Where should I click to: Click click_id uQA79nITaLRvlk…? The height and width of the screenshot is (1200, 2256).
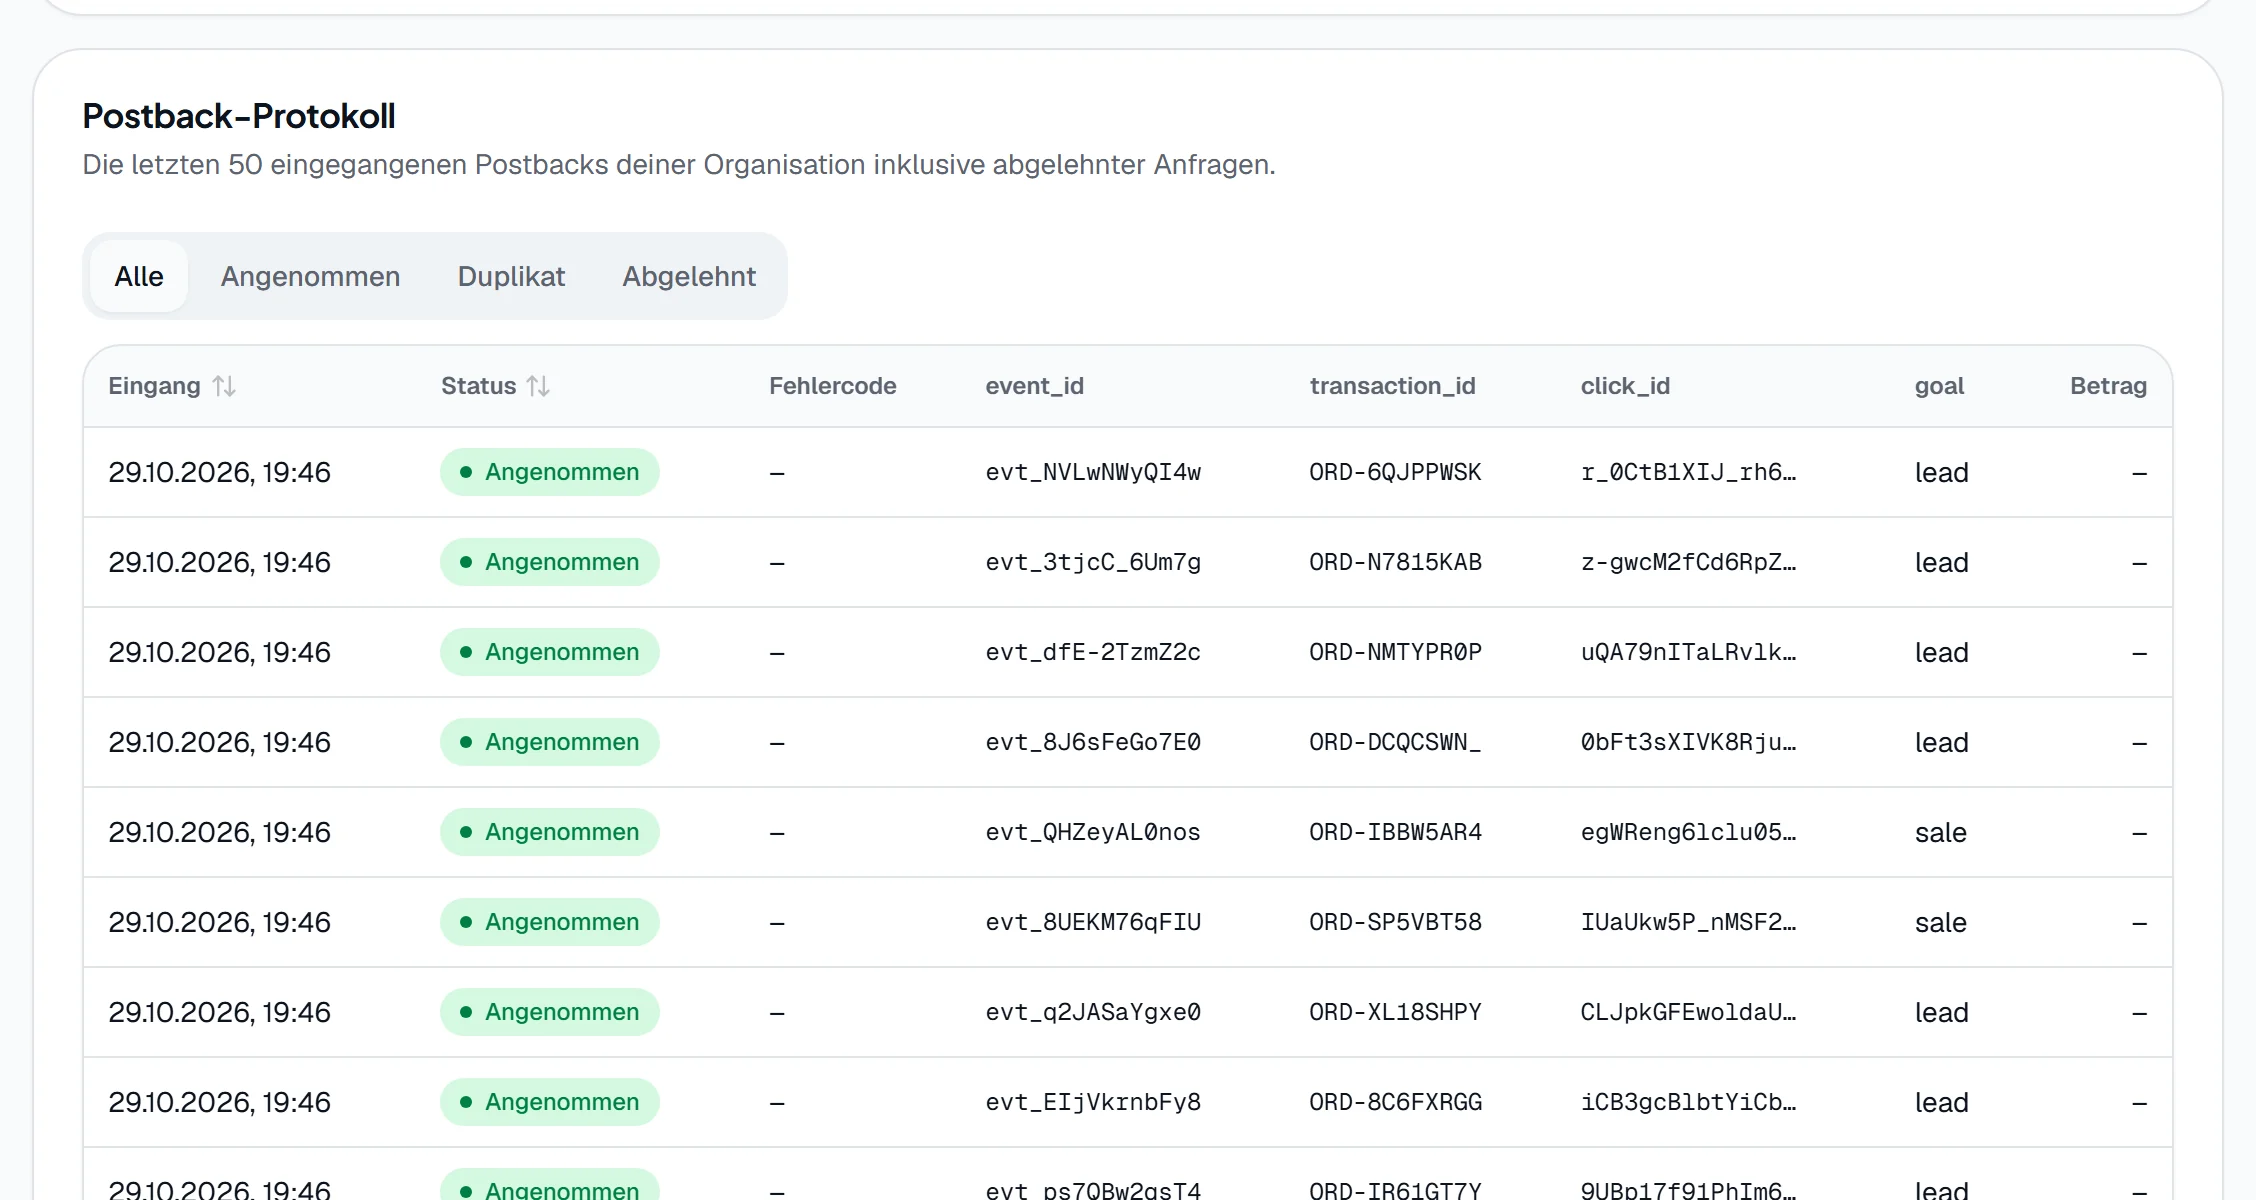tap(1688, 652)
